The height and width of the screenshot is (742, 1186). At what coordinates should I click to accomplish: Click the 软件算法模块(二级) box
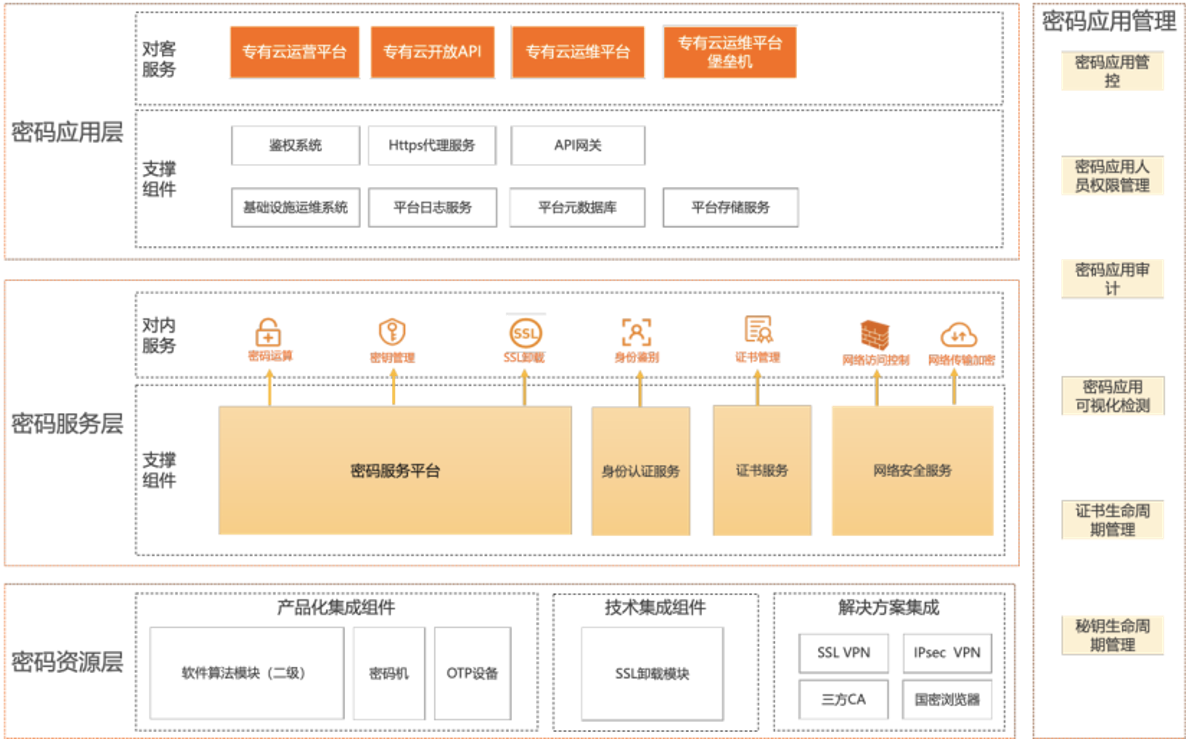tap(247, 672)
